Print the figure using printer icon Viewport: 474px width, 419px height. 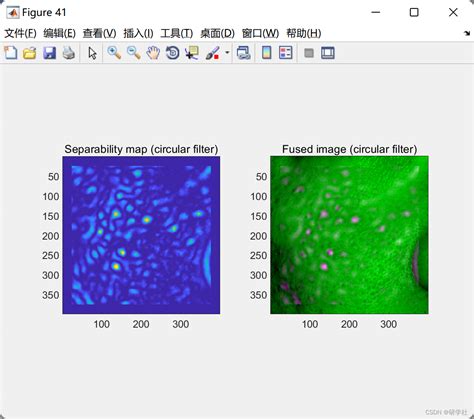pos(69,53)
